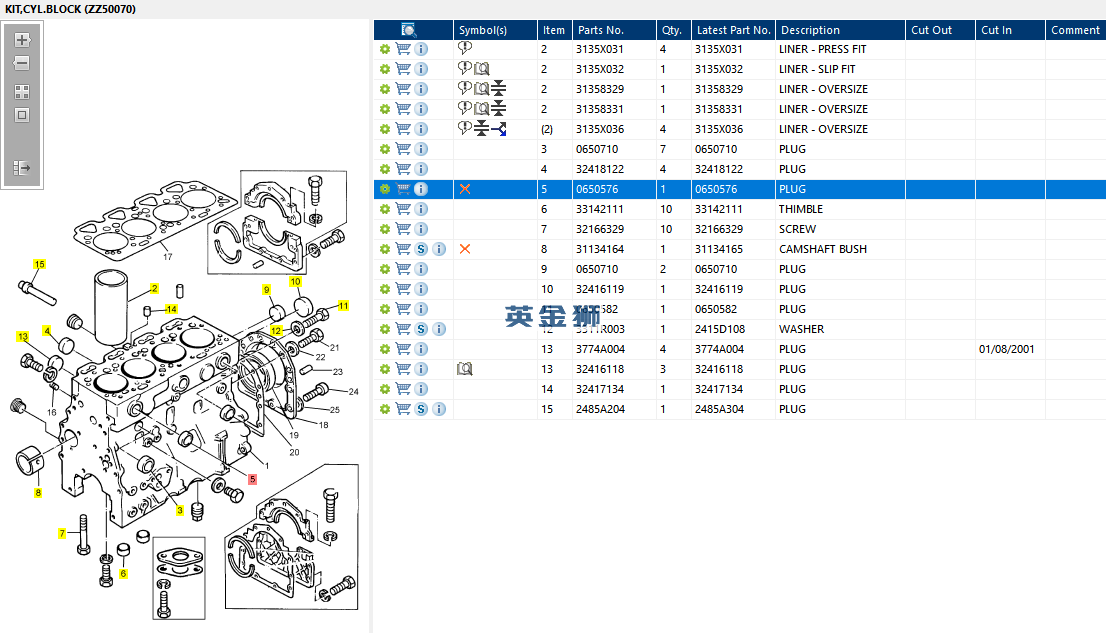Open info for PLUG 32417134

pyautogui.click(x=421, y=389)
